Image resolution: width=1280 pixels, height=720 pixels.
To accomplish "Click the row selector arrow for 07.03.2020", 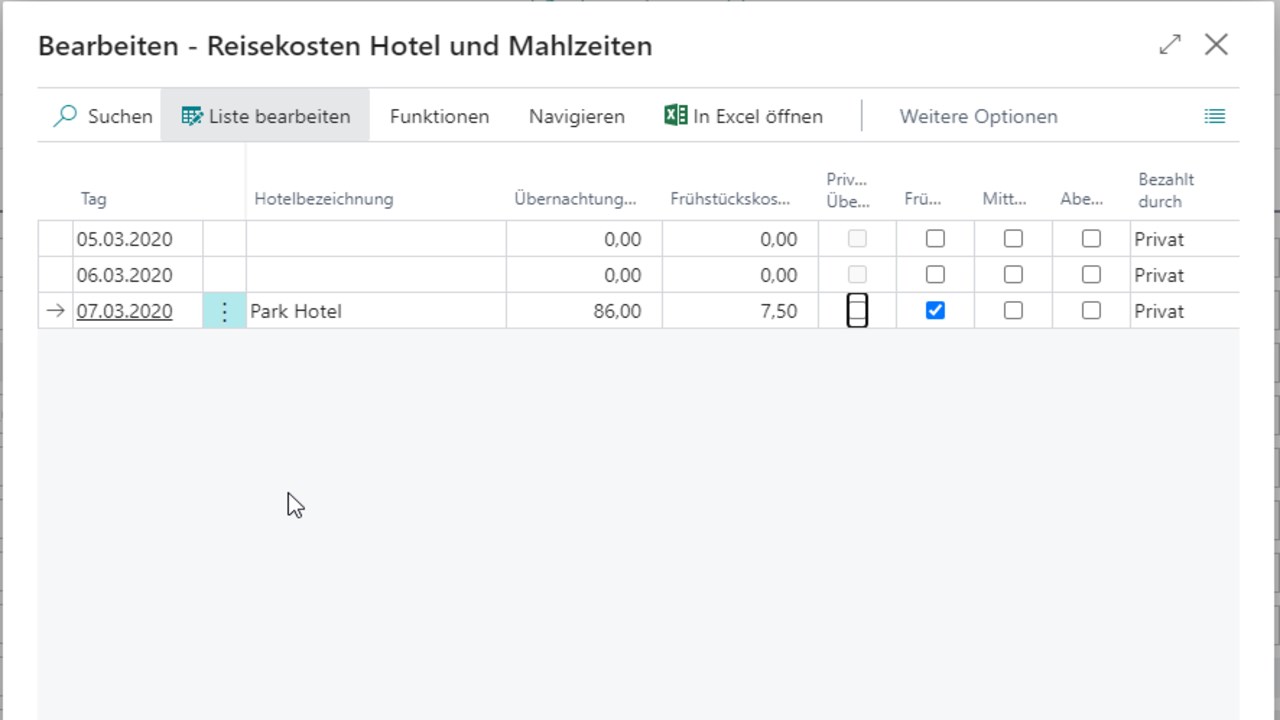I will [x=55, y=311].
